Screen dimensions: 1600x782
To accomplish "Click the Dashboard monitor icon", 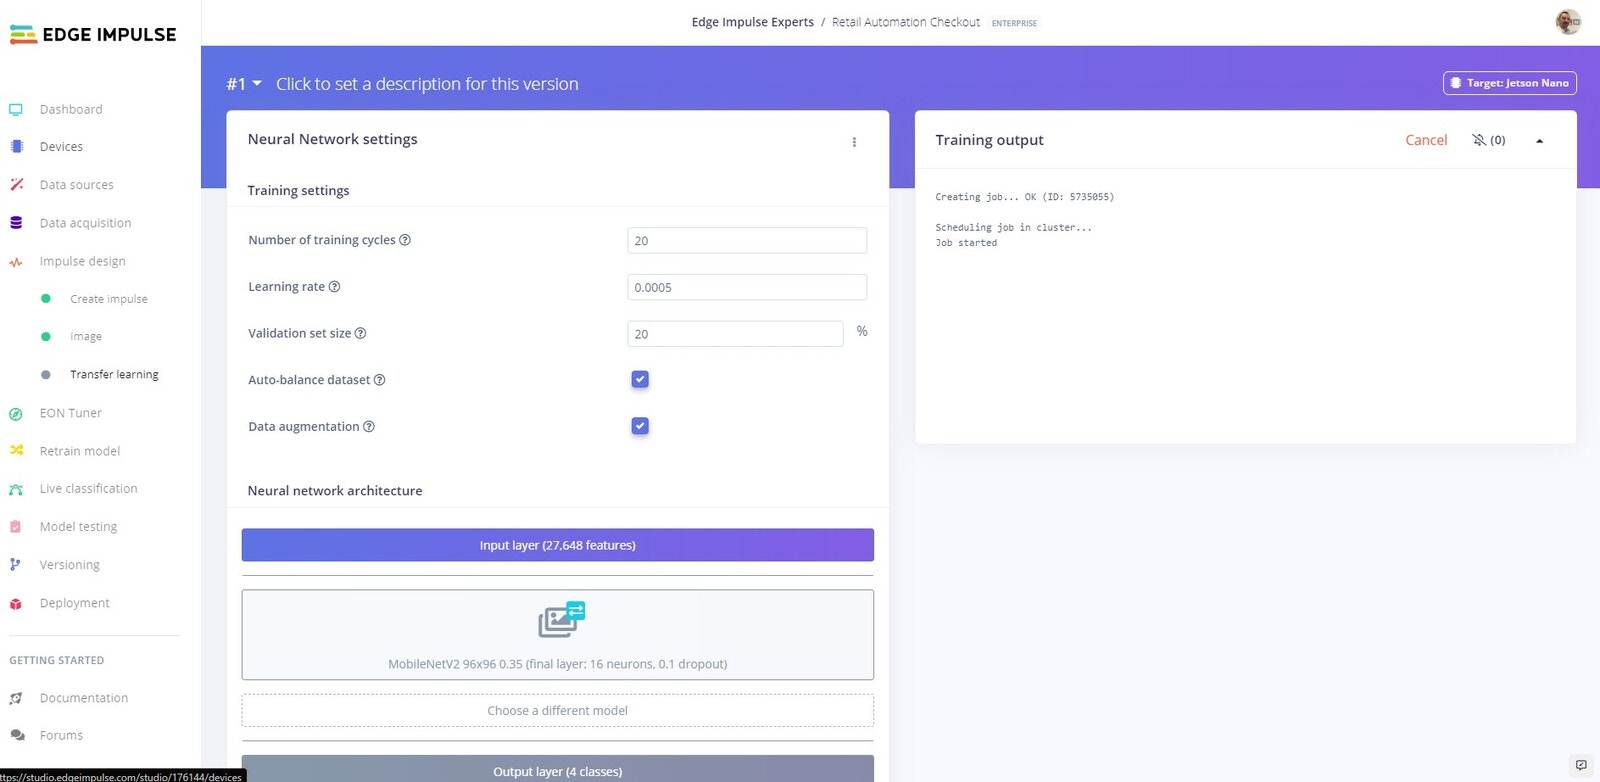I will click(16, 110).
